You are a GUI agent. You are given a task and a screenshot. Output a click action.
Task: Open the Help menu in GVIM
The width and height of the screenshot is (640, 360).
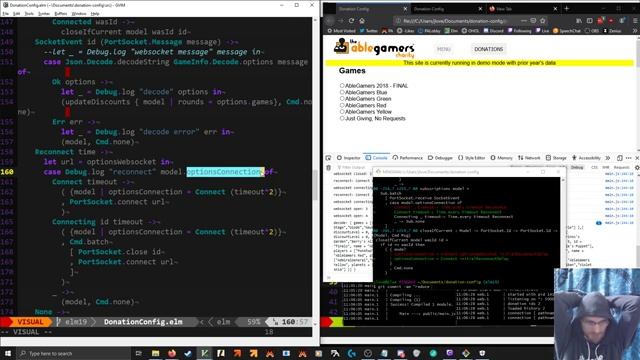[x=95, y=13]
